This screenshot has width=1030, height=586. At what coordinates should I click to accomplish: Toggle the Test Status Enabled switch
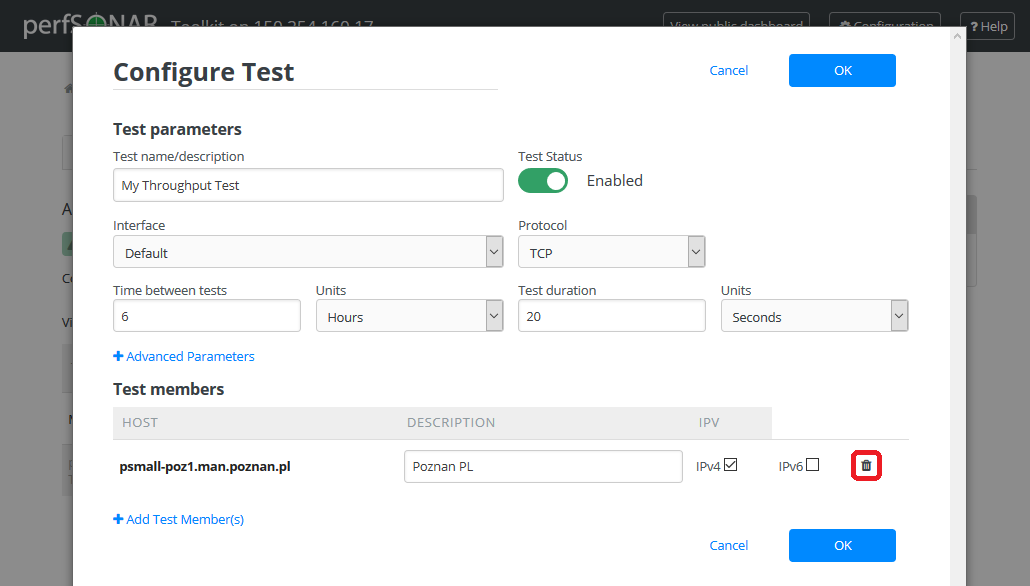[543, 181]
